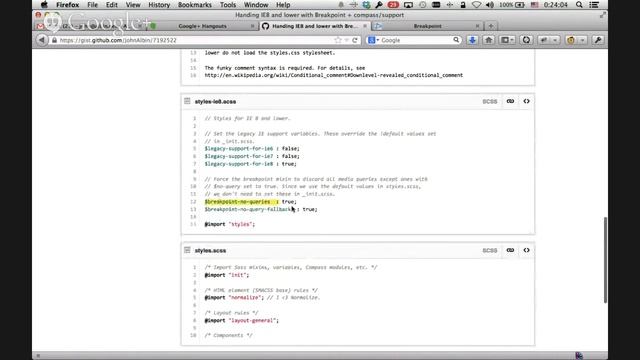640x360 pixels.
Task: Open the dropdown beside the orange add-on icon
Action: tap(582, 40)
